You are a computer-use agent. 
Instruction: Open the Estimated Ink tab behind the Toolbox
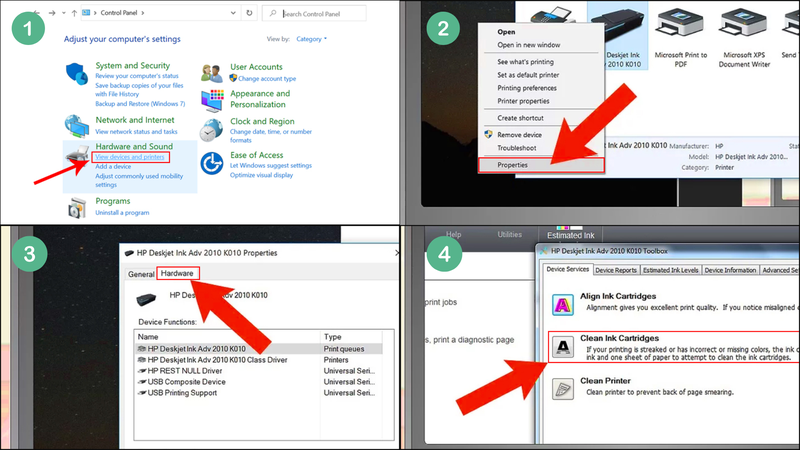[570, 235]
